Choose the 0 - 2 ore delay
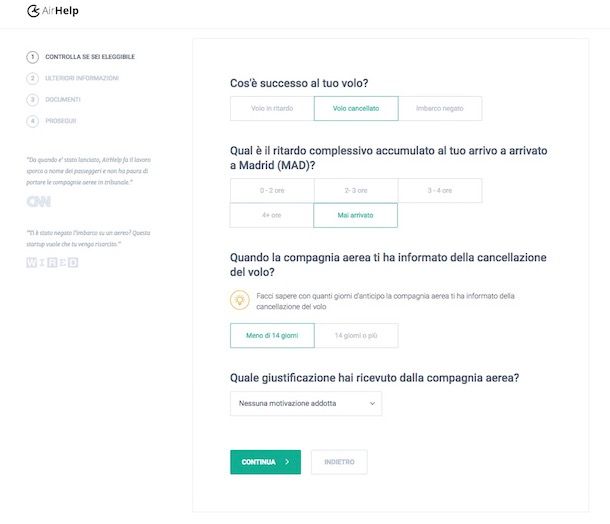The width and height of the screenshot is (610, 524). tap(272, 191)
